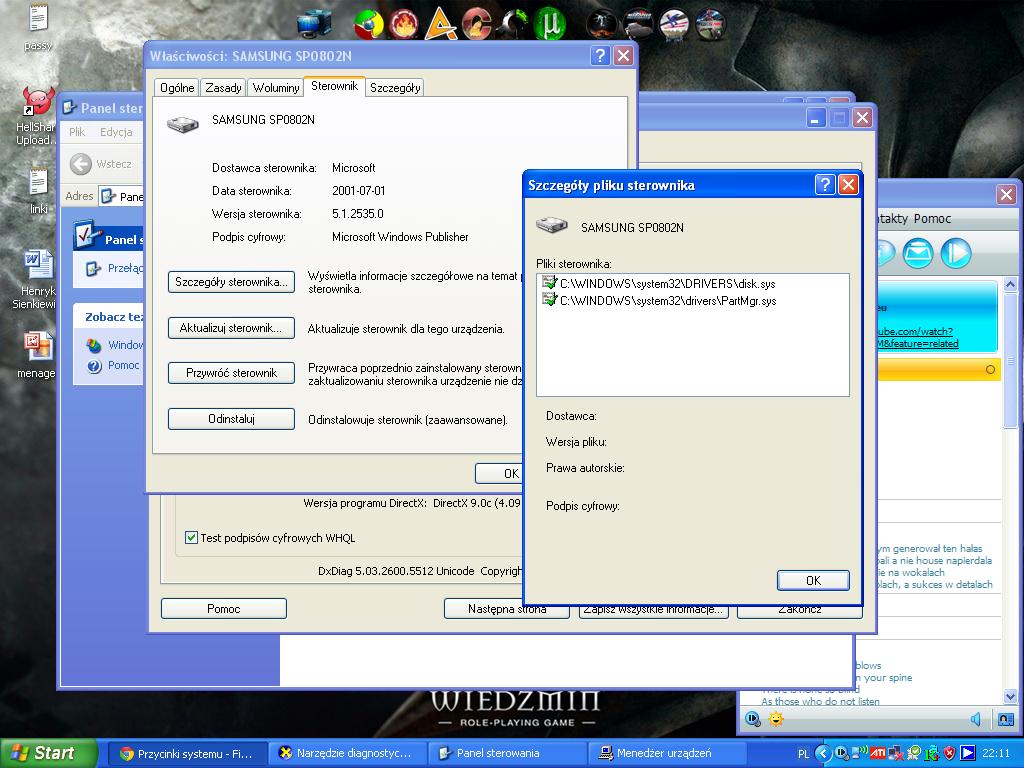Open the flame-icon burning app in dock
The image size is (1024, 768).
tap(404, 24)
